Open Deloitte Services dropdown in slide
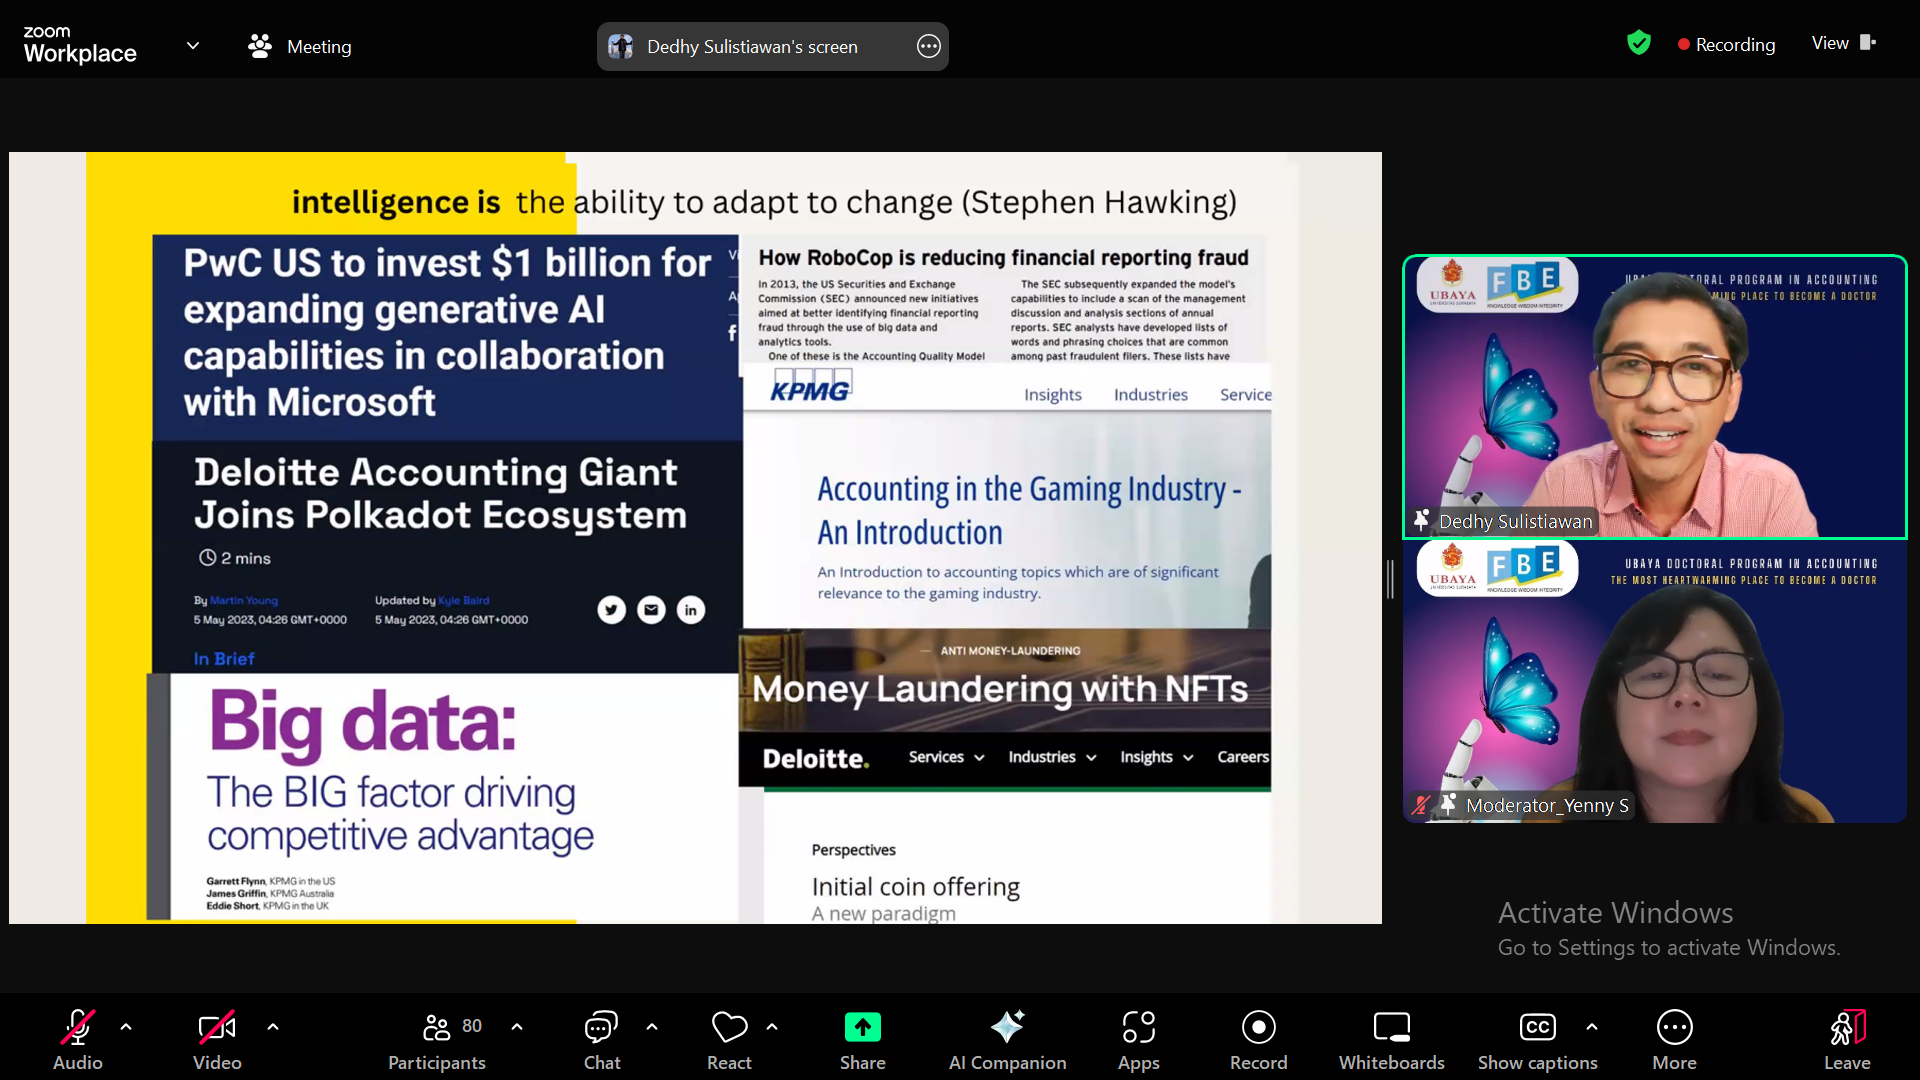 [x=946, y=757]
